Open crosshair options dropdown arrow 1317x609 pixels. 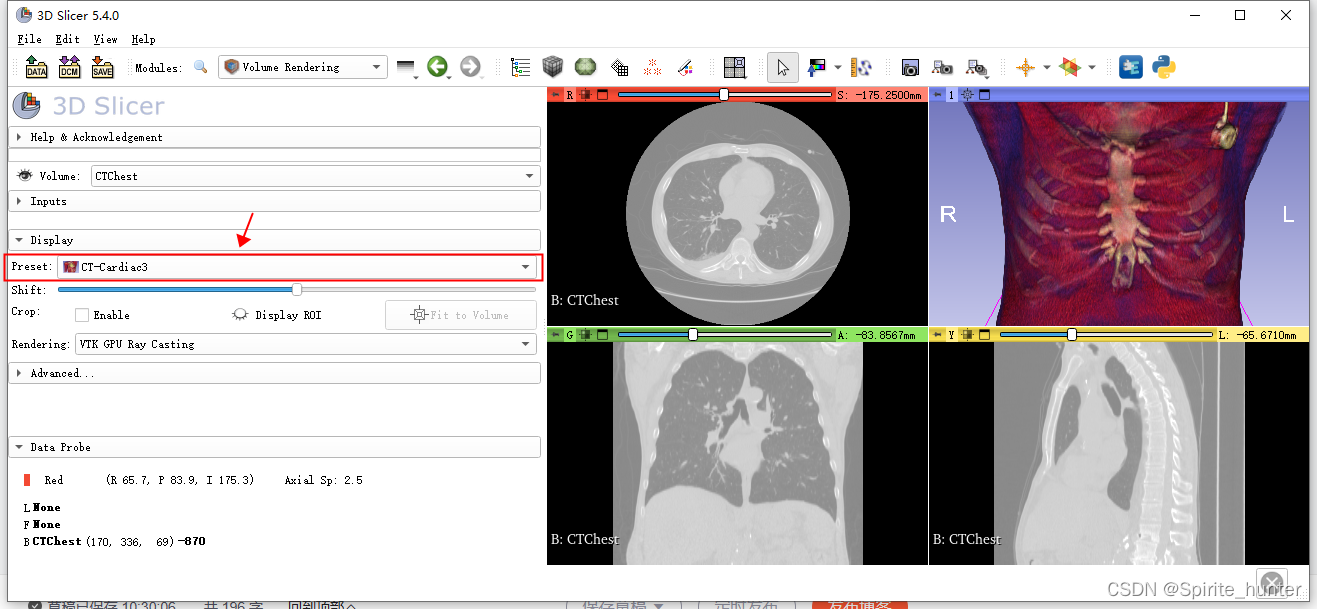(1047, 68)
